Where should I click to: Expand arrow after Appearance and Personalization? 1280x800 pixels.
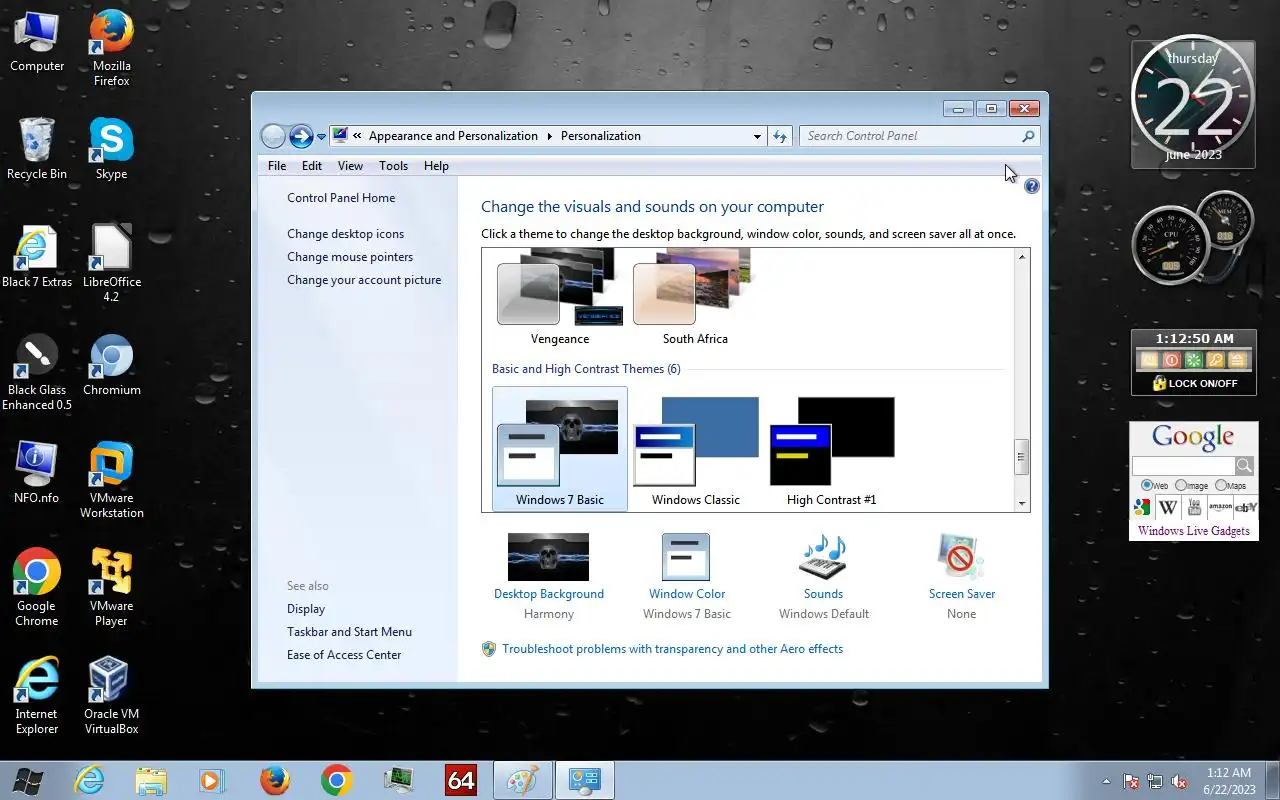(549, 136)
